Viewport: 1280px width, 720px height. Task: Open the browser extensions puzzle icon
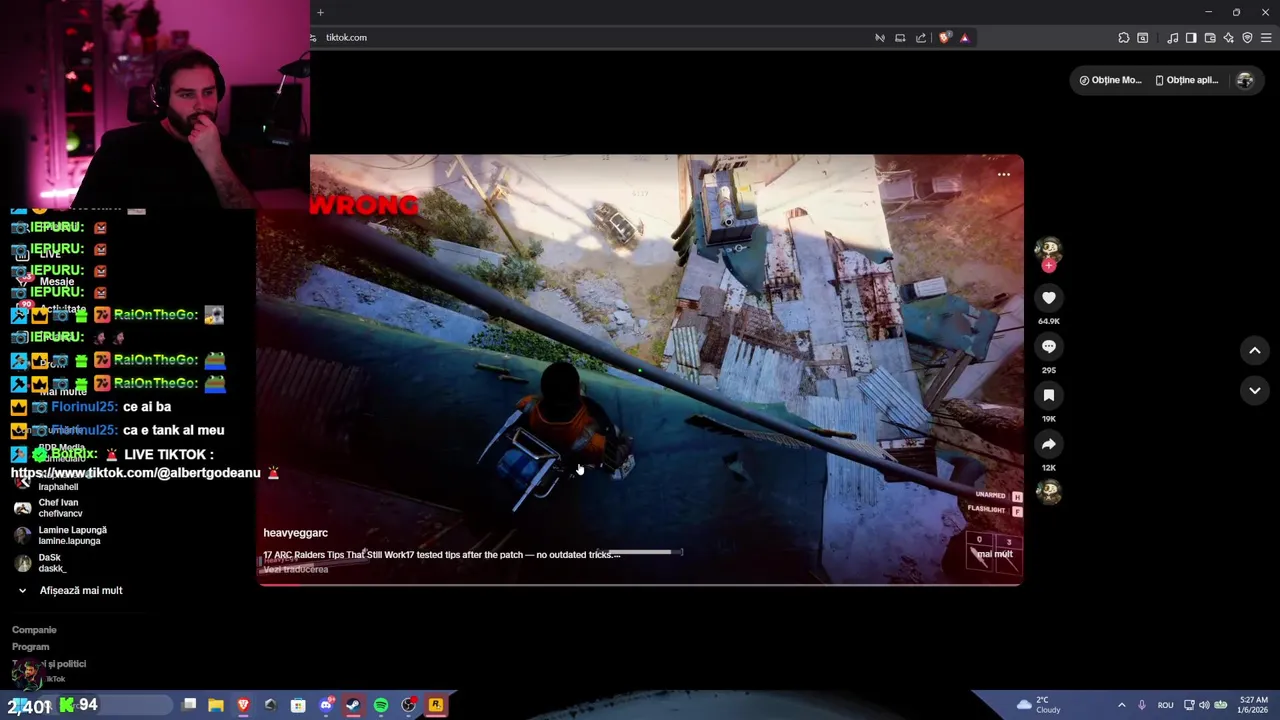point(1124,38)
